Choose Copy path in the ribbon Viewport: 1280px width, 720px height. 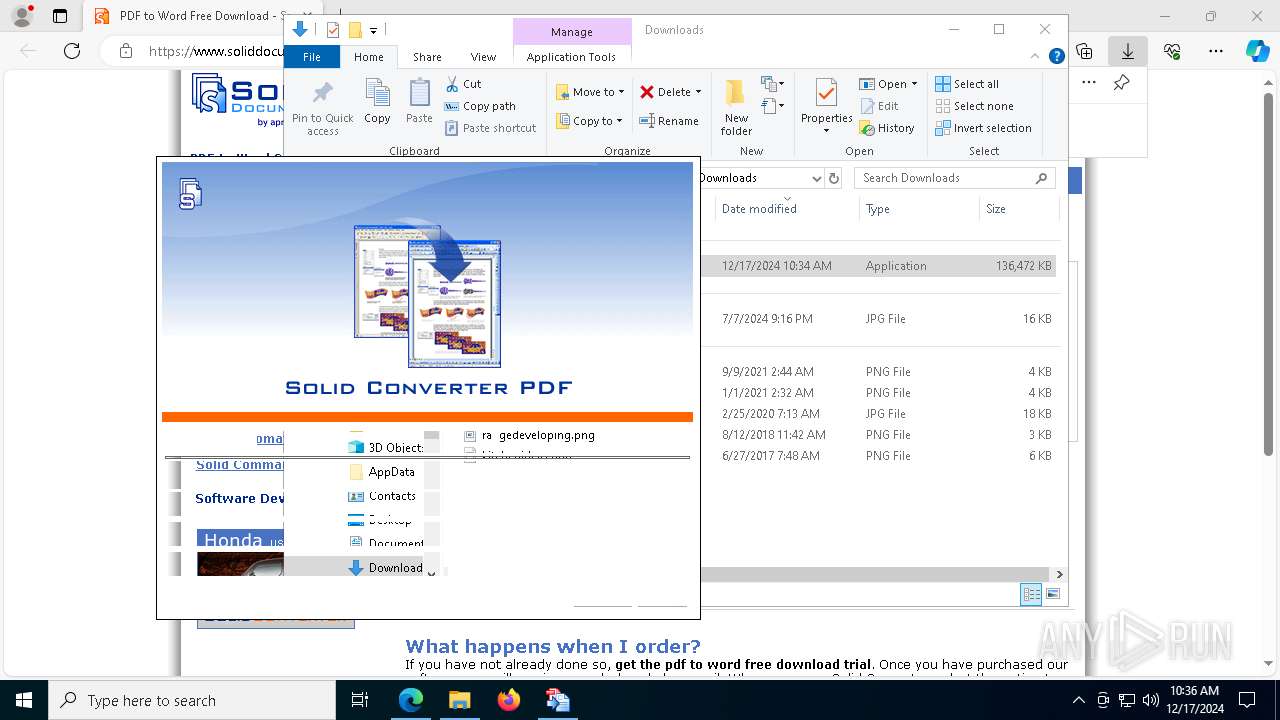(x=480, y=106)
